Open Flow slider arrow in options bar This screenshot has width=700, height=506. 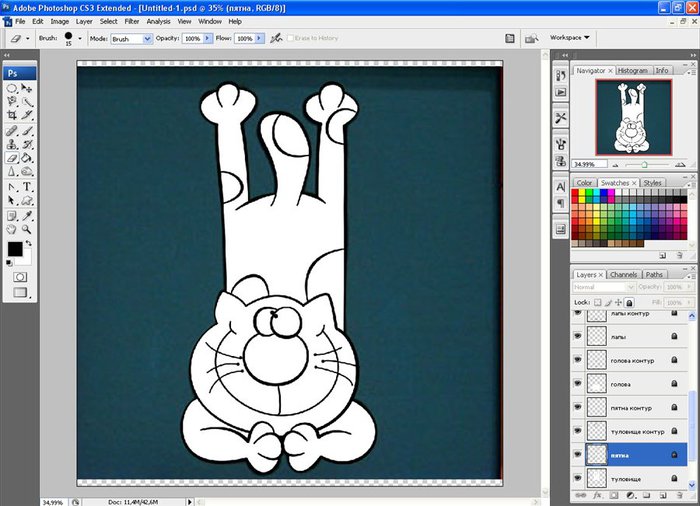pyautogui.click(x=259, y=38)
